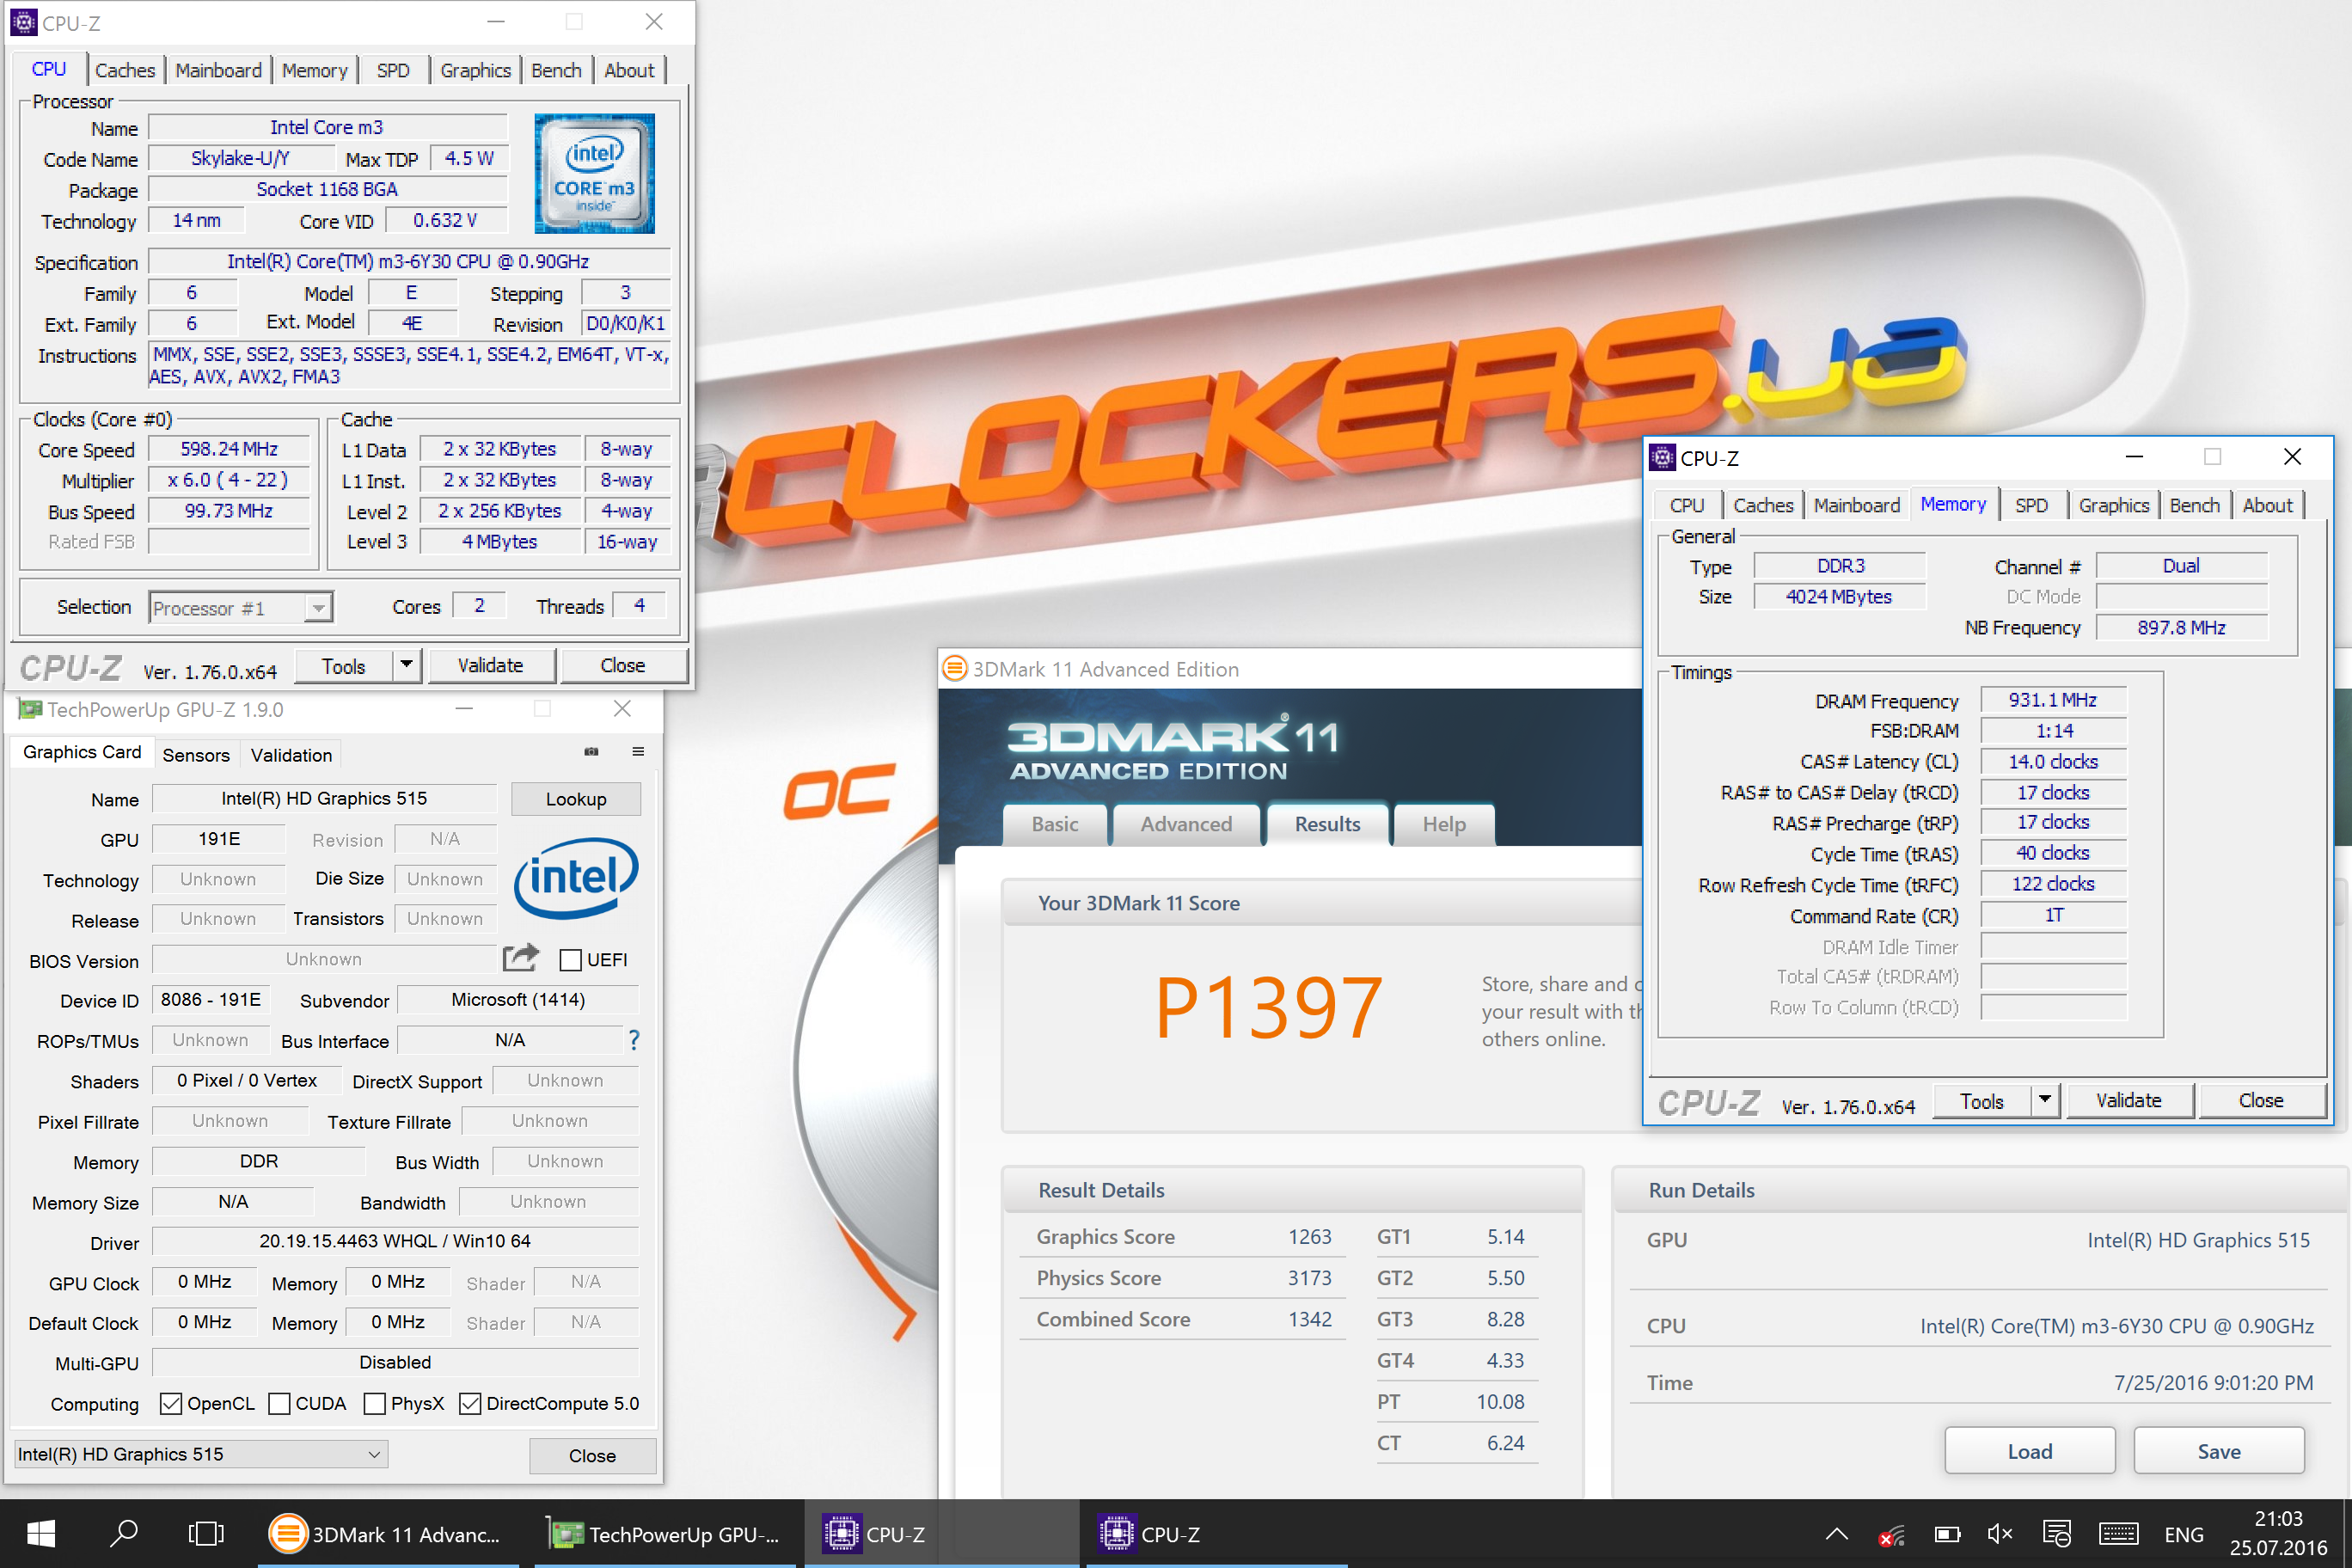2352x1568 pixels.
Task: Switch to 3DMark 11 taskbar item
Action: point(389,1534)
